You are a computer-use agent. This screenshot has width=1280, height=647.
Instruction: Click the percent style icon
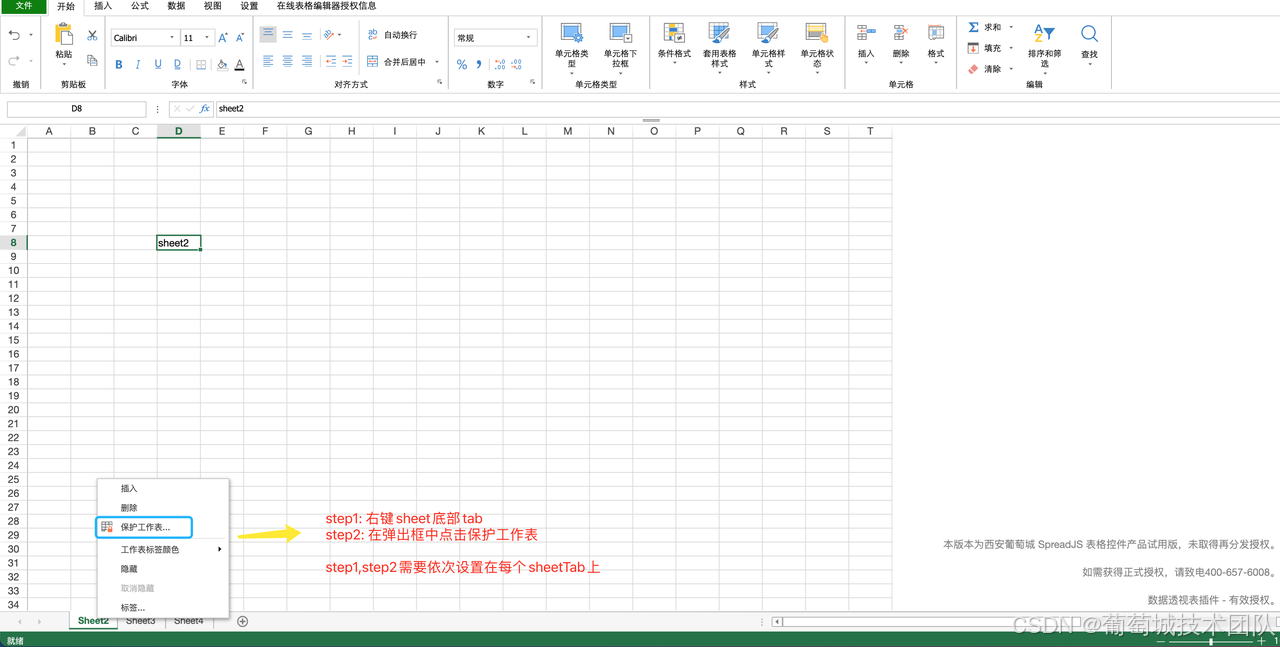tap(462, 65)
